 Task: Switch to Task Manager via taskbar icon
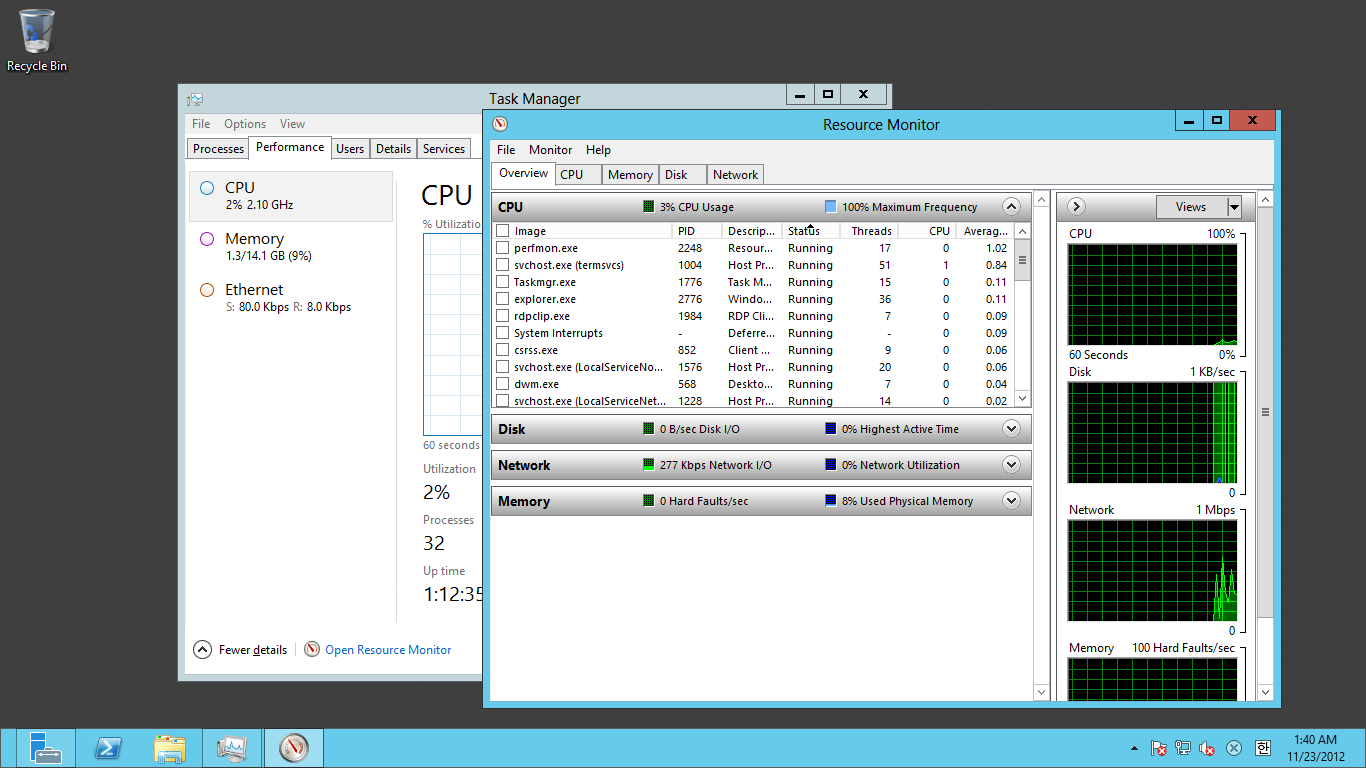[x=232, y=748]
